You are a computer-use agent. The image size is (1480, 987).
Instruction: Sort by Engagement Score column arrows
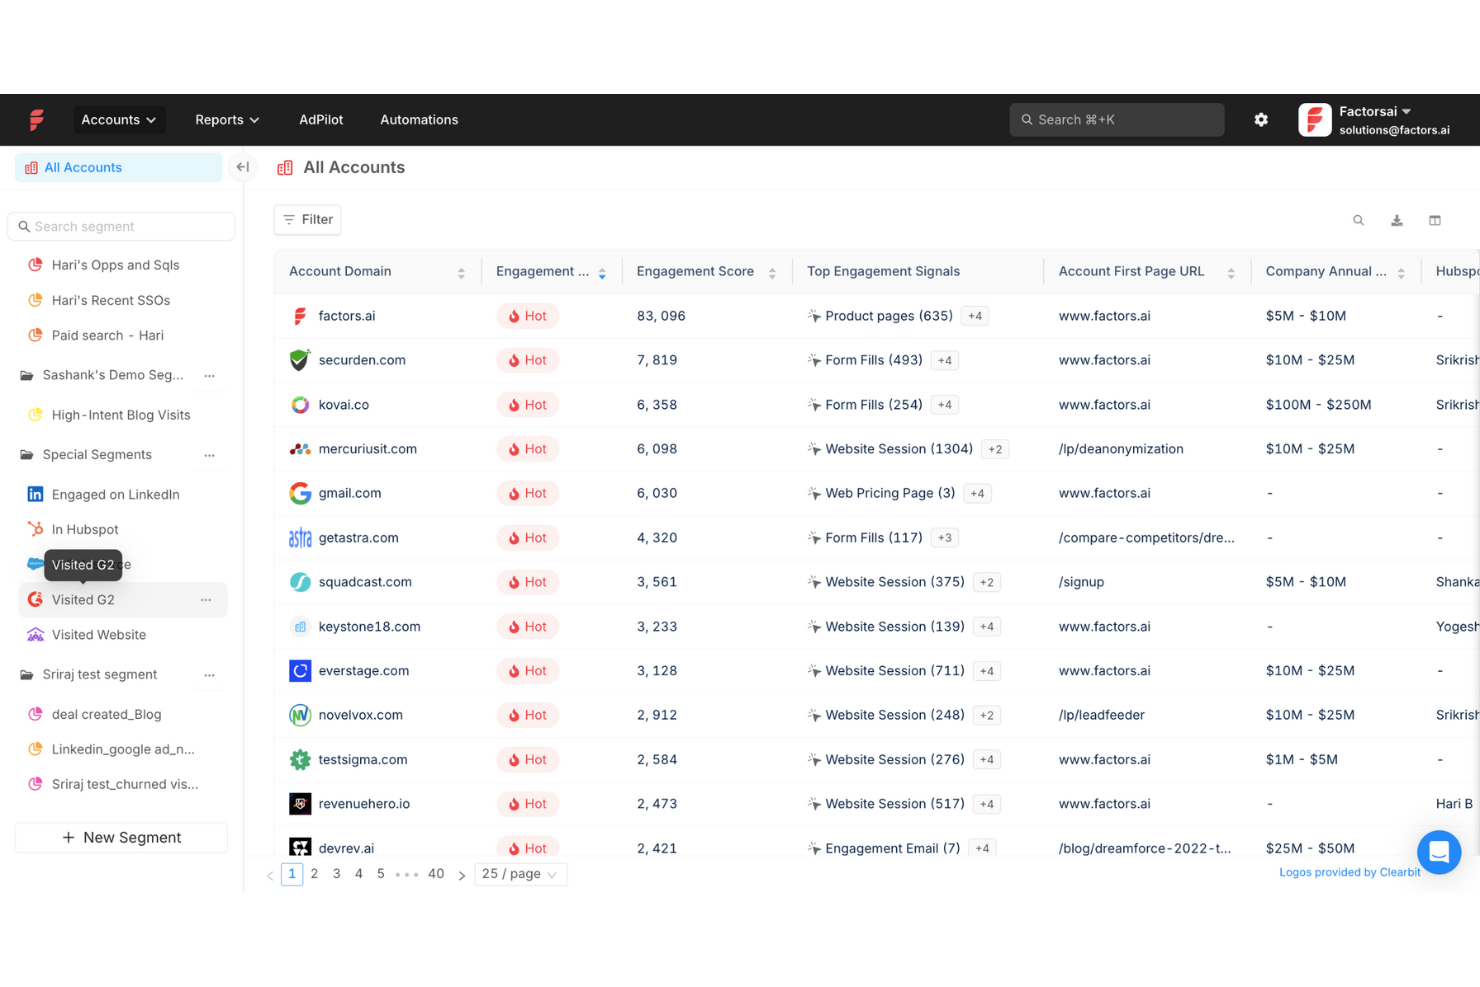[772, 273]
